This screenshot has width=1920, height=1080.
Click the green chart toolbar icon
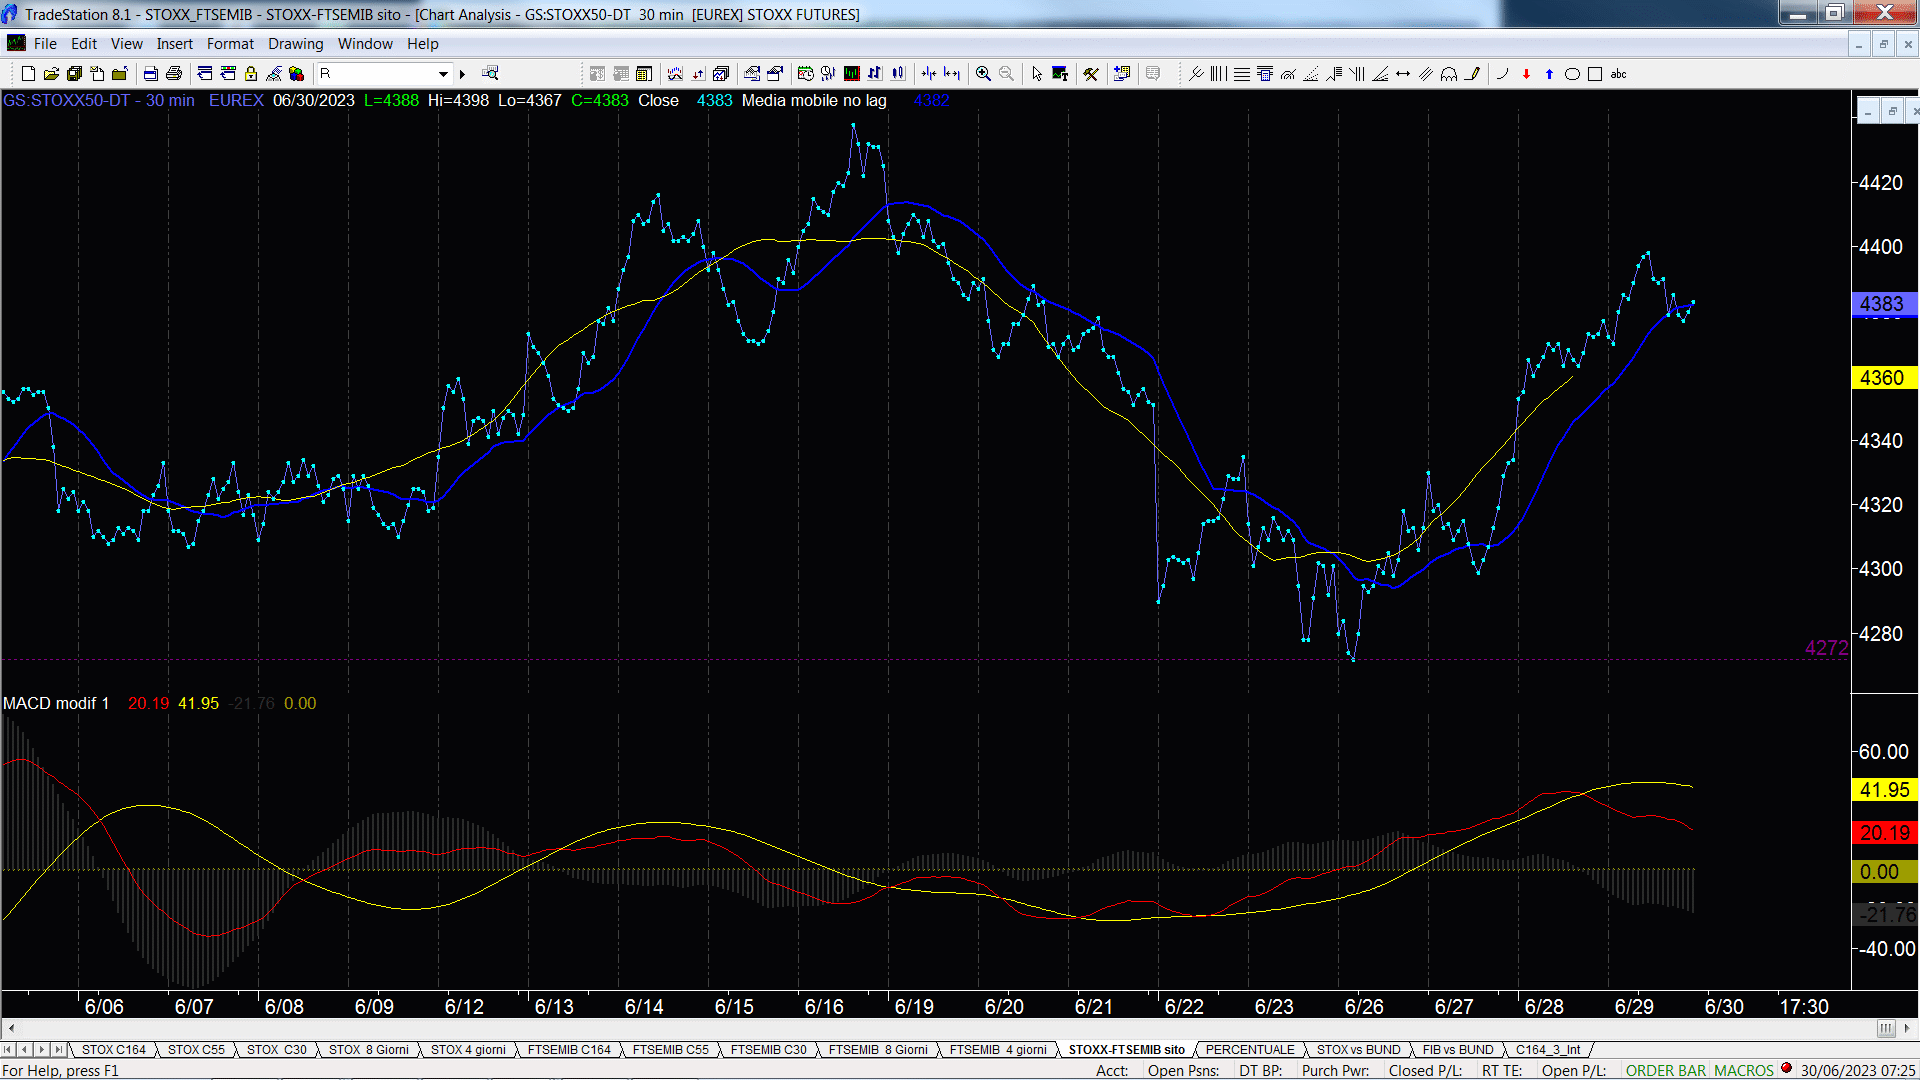pos(852,74)
